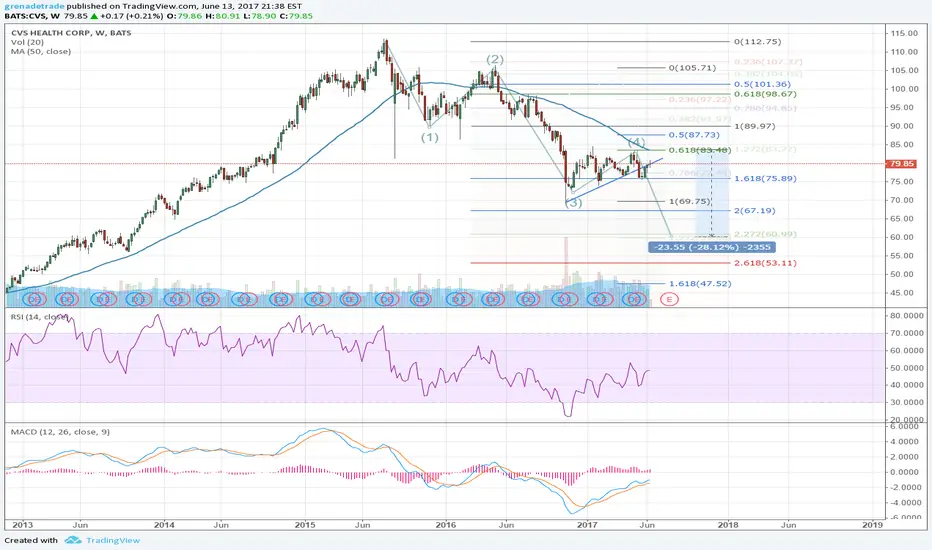Select Fibonacci level 0(105.71)
Viewport: 932px width, 550px height.
click(x=692, y=68)
